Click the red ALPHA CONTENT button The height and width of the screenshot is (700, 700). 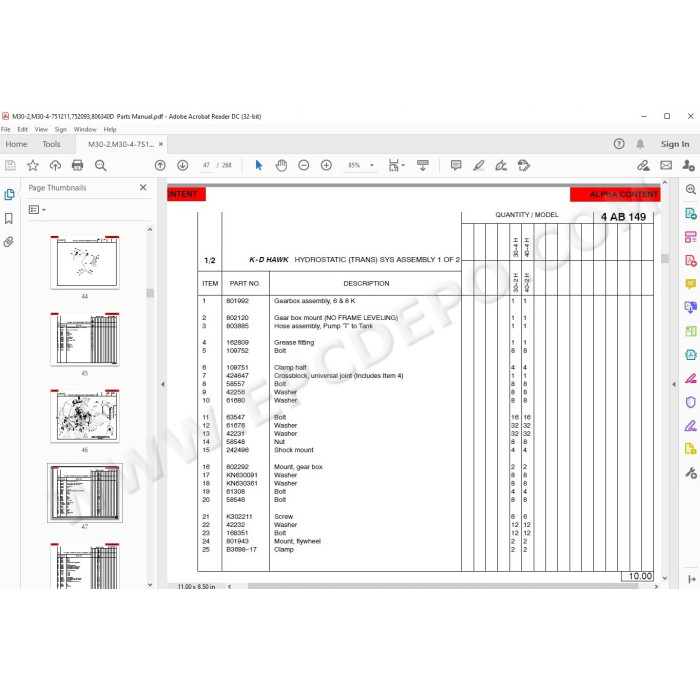tap(615, 194)
